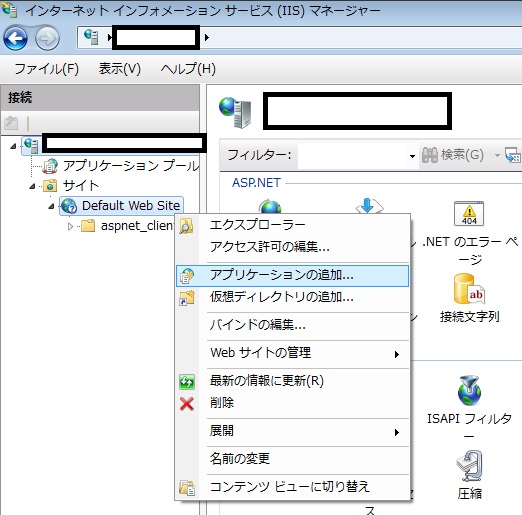The width and height of the screenshot is (522, 515).
Task: Click the grayed forward navigation arrow
Action: (x=47, y=39)
